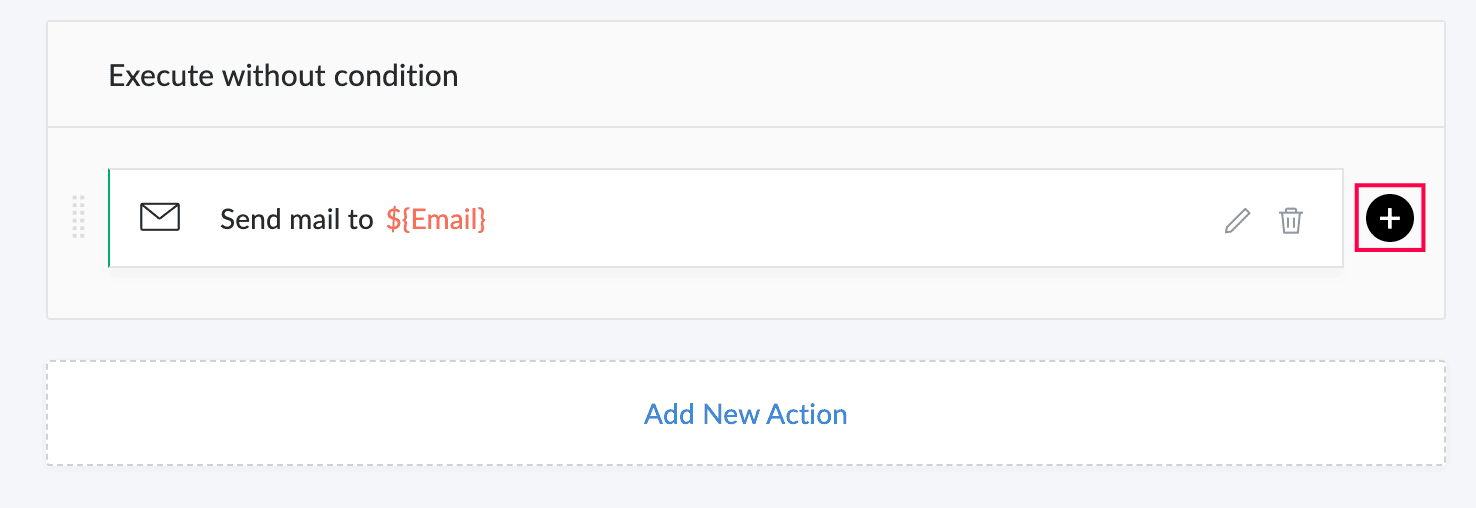Click the red-outlined add button beside trash
Screen dimensions: 1476x508
click(x=1389, y=218)
